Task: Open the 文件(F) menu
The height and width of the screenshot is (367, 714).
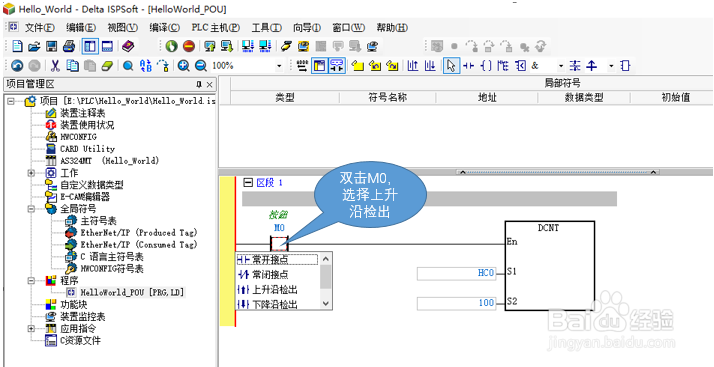Action: [40, 28]
